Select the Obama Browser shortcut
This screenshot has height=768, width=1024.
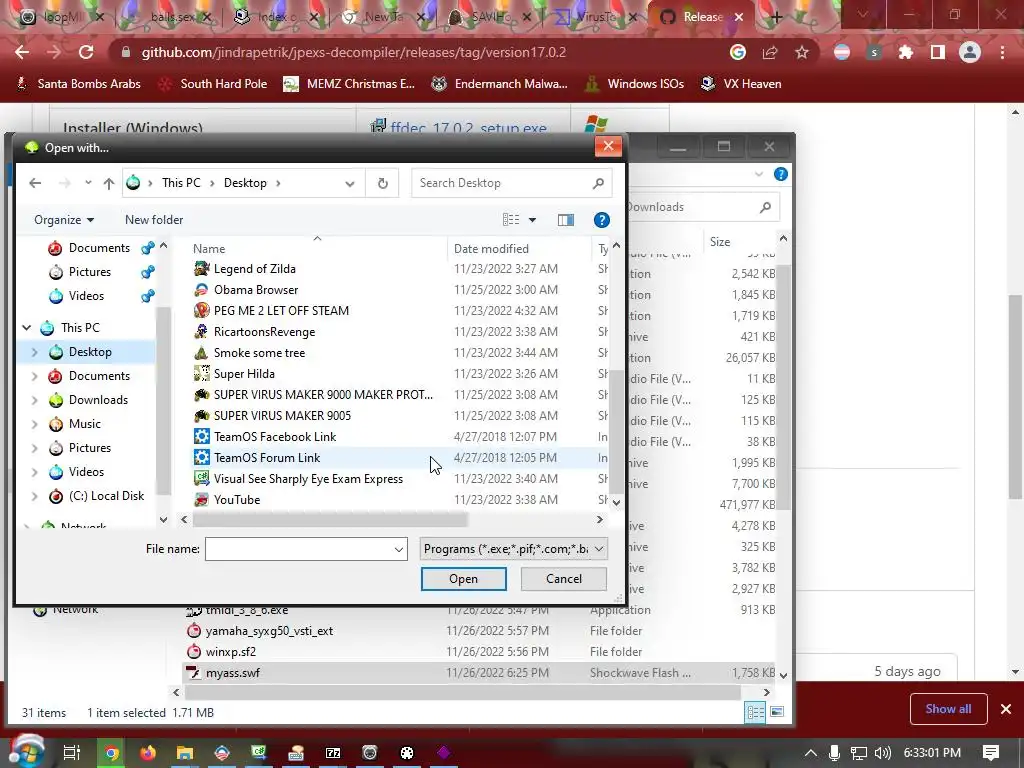pos(256,289)
